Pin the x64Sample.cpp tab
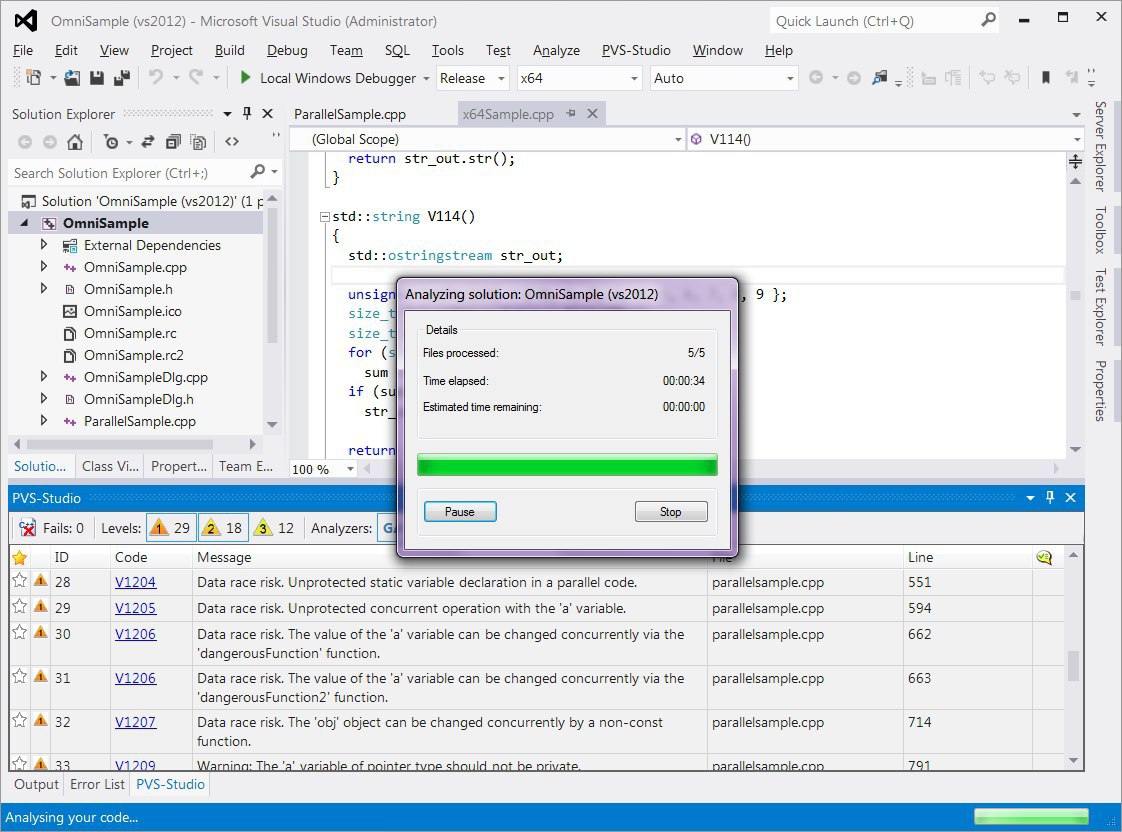Viewport: 1122px width, 832px height. [x=571, y=114]
